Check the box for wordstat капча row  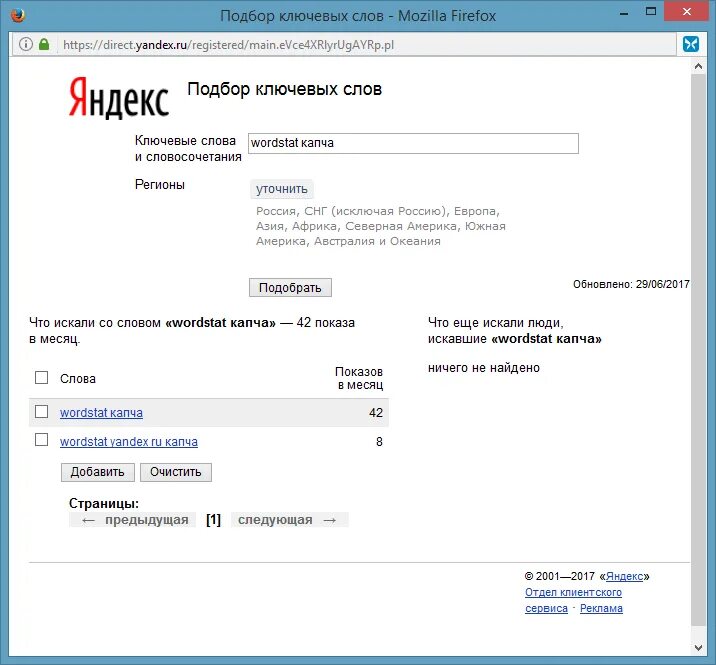pyautogui.click(x=42, y=412)
